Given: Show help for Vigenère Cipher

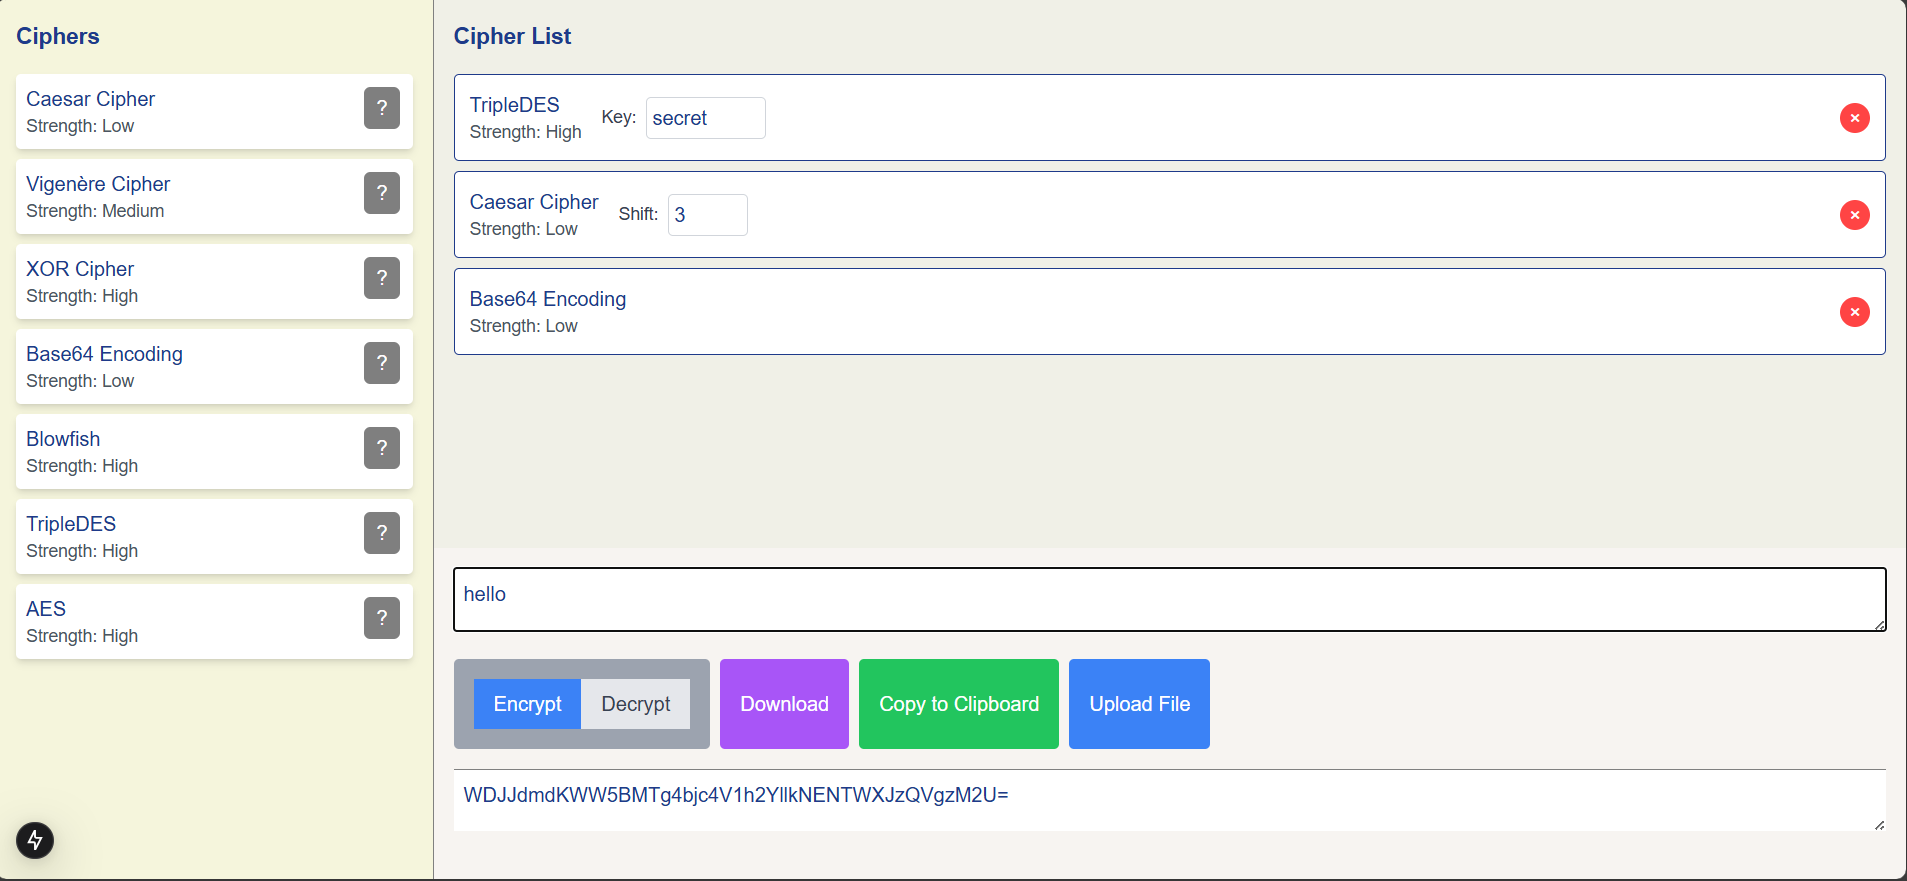Looking at the screenshot, I should 382,193.
